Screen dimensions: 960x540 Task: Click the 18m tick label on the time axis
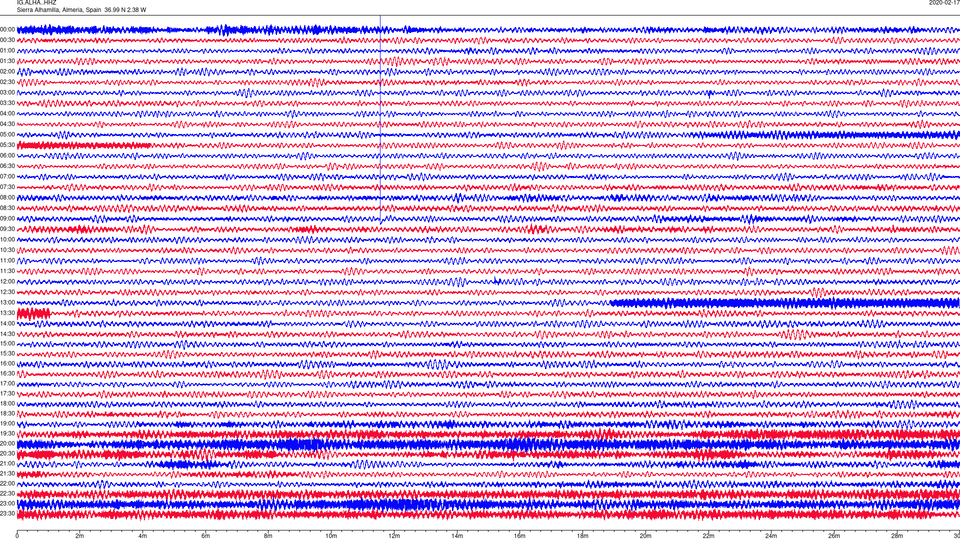[582, 536]
